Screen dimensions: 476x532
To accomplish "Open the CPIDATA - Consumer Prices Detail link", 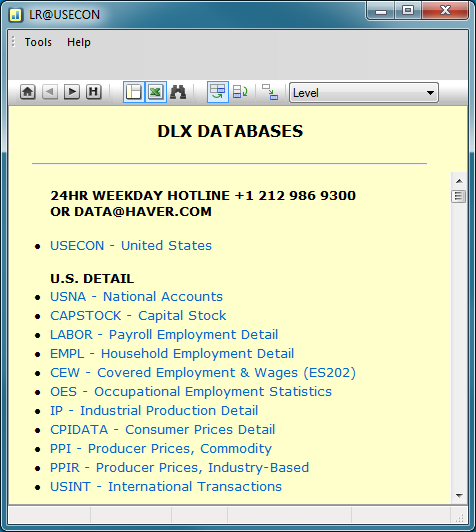I will click(x=163, y=430).
